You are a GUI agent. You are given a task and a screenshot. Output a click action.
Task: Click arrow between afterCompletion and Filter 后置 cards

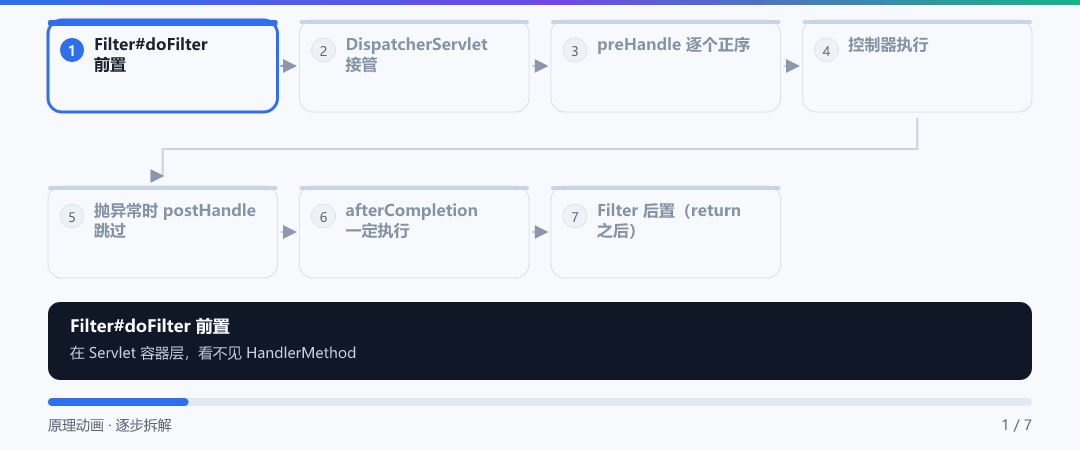click(x=540, y=232)
